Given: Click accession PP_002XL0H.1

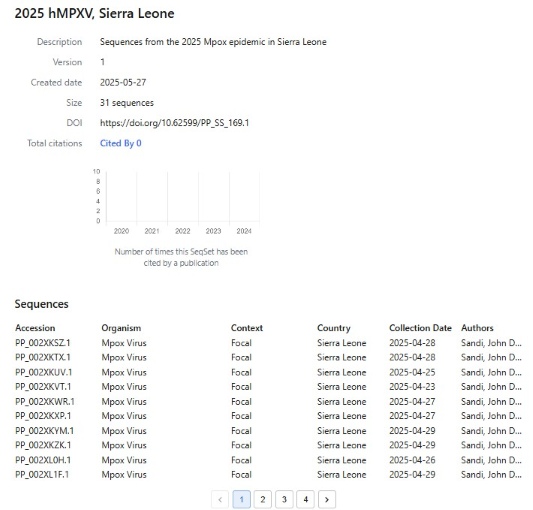Looking at the screenshot, I should (43, 460).
